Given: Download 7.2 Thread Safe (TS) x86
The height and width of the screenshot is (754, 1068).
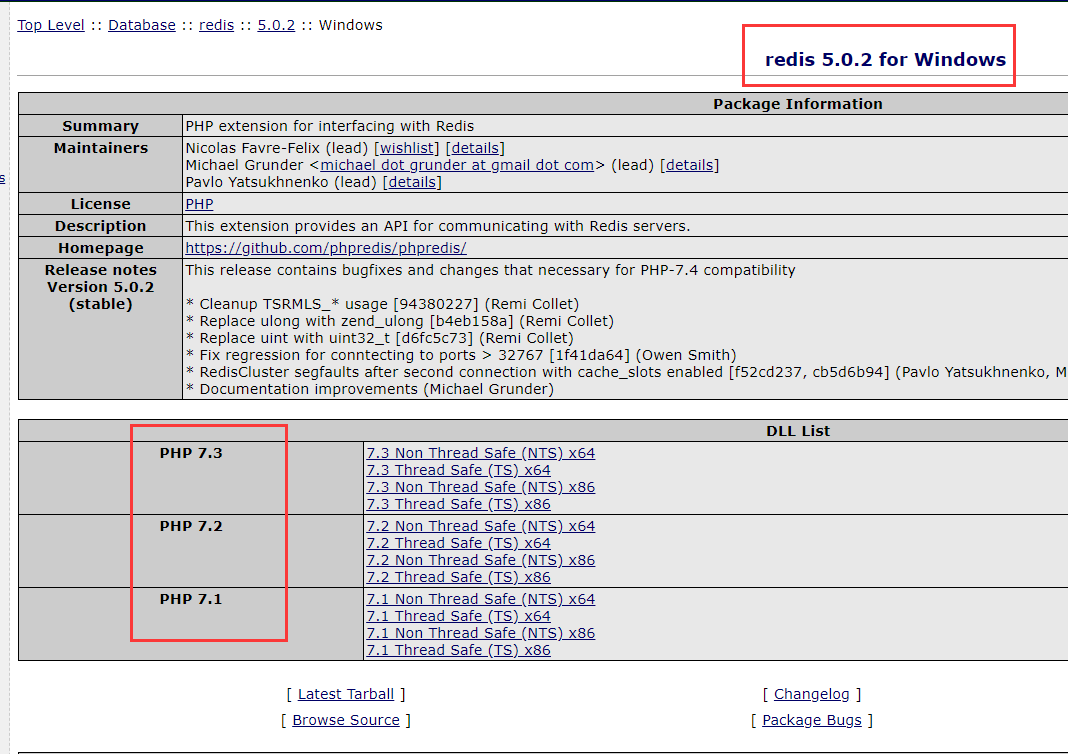Looking at the screenshot, I should click(x=458, y=577).
